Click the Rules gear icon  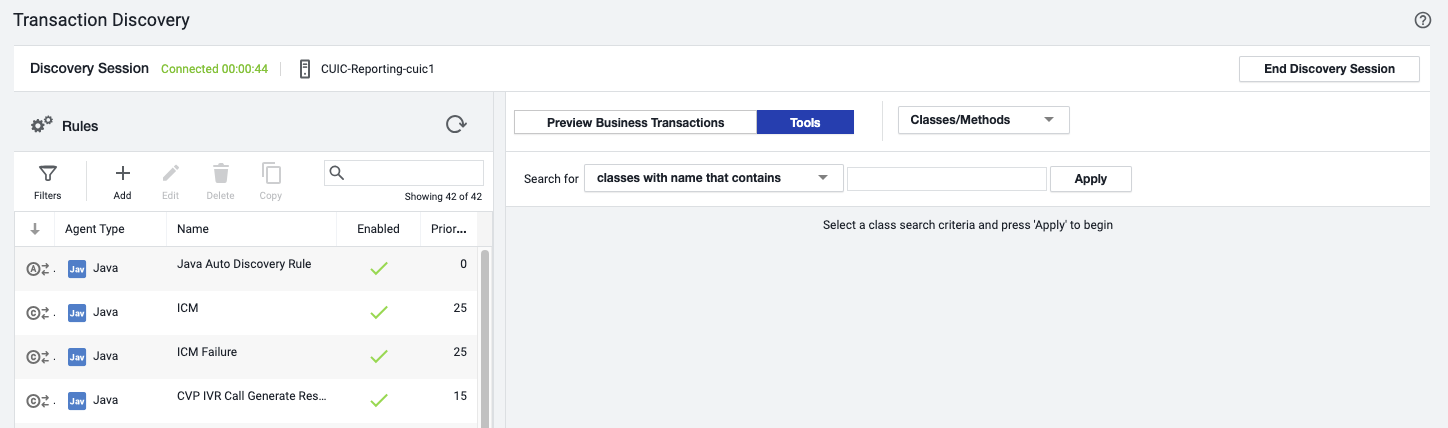pos(42,125)
